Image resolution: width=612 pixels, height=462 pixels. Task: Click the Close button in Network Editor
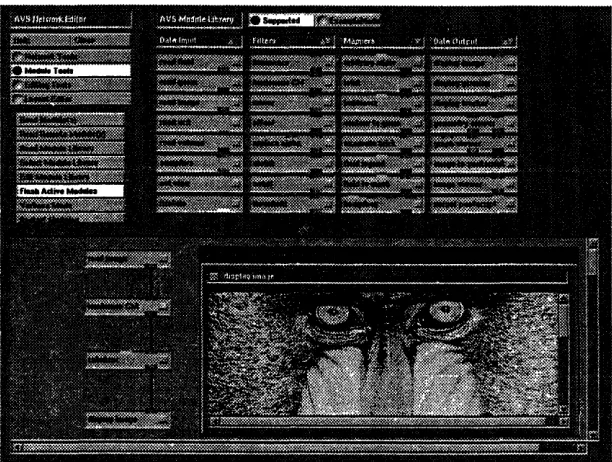tap(100, 40)
